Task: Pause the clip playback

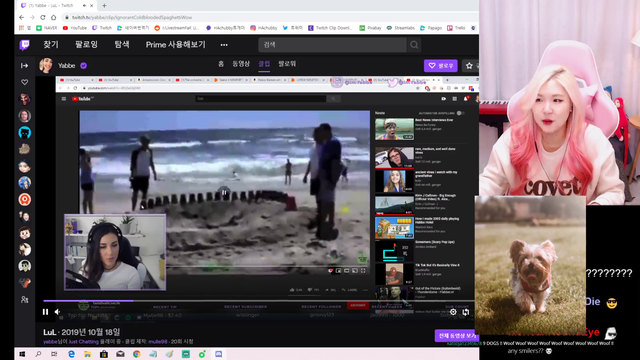Action: 45,312
